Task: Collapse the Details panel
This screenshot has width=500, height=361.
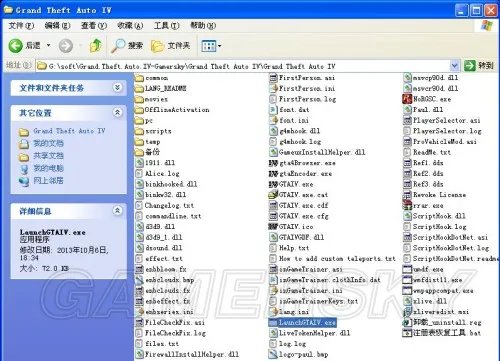Action: point(117,211)
